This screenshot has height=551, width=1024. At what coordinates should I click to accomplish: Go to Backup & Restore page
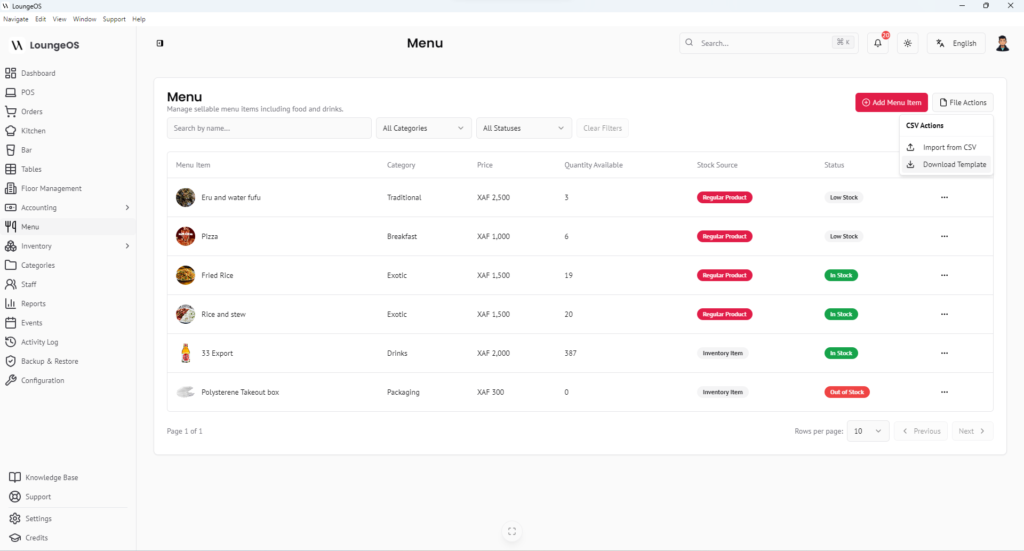[49, 361]
